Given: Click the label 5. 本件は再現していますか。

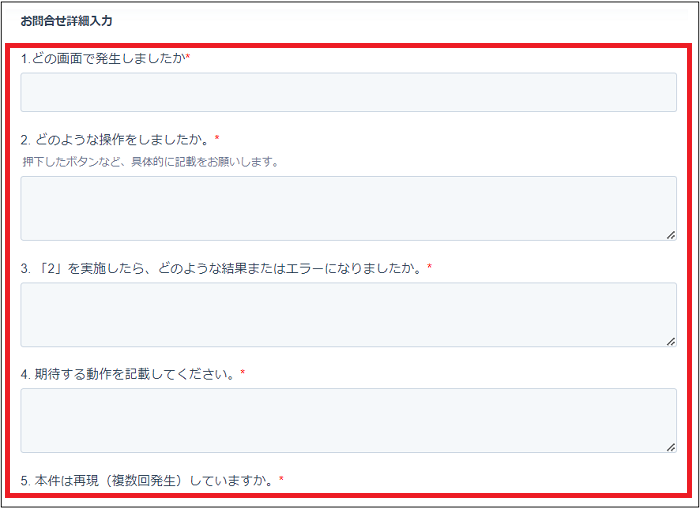Looking at the screenshot, I should [x=147, y=480].
